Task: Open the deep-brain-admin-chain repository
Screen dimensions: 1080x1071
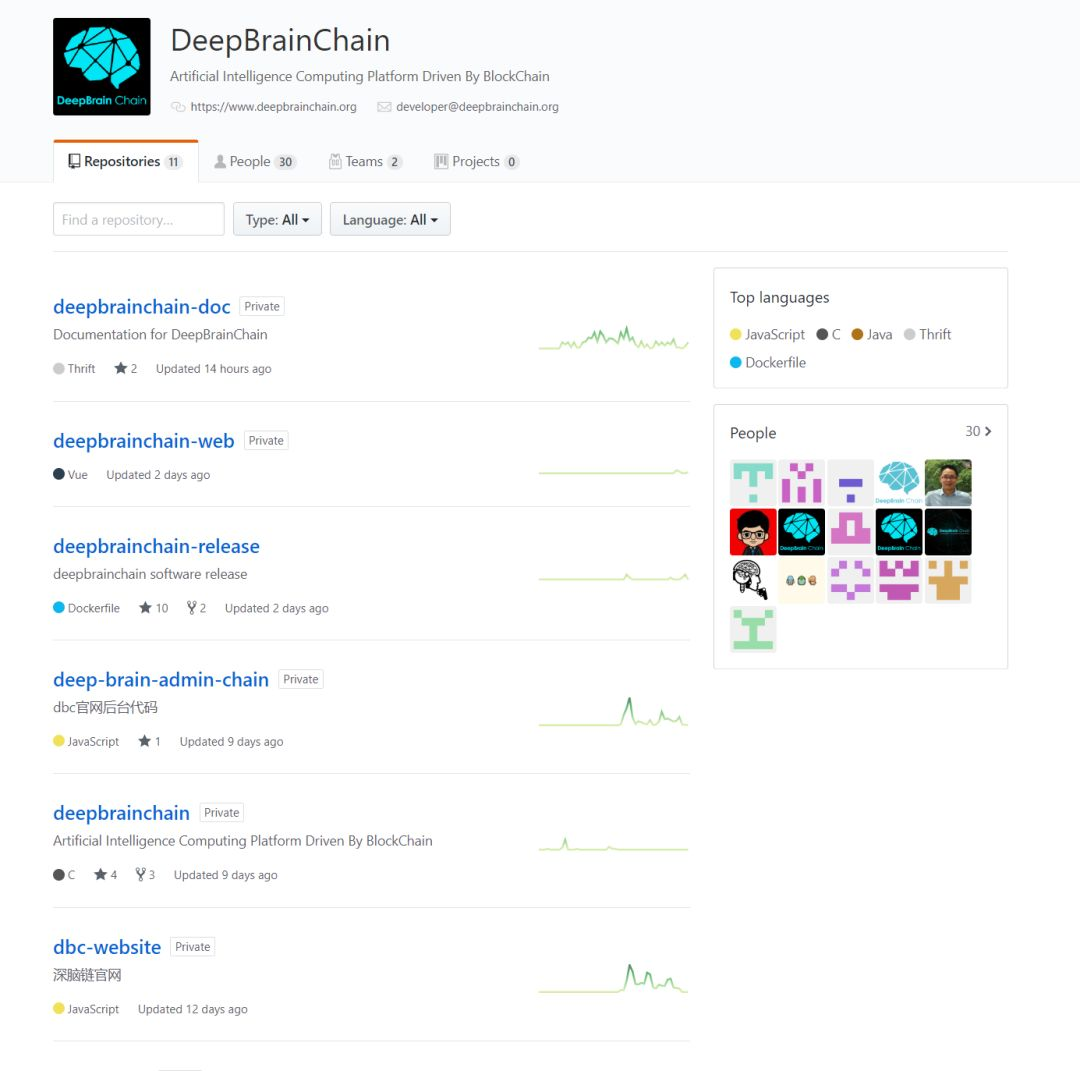Action: click(161, 680)
